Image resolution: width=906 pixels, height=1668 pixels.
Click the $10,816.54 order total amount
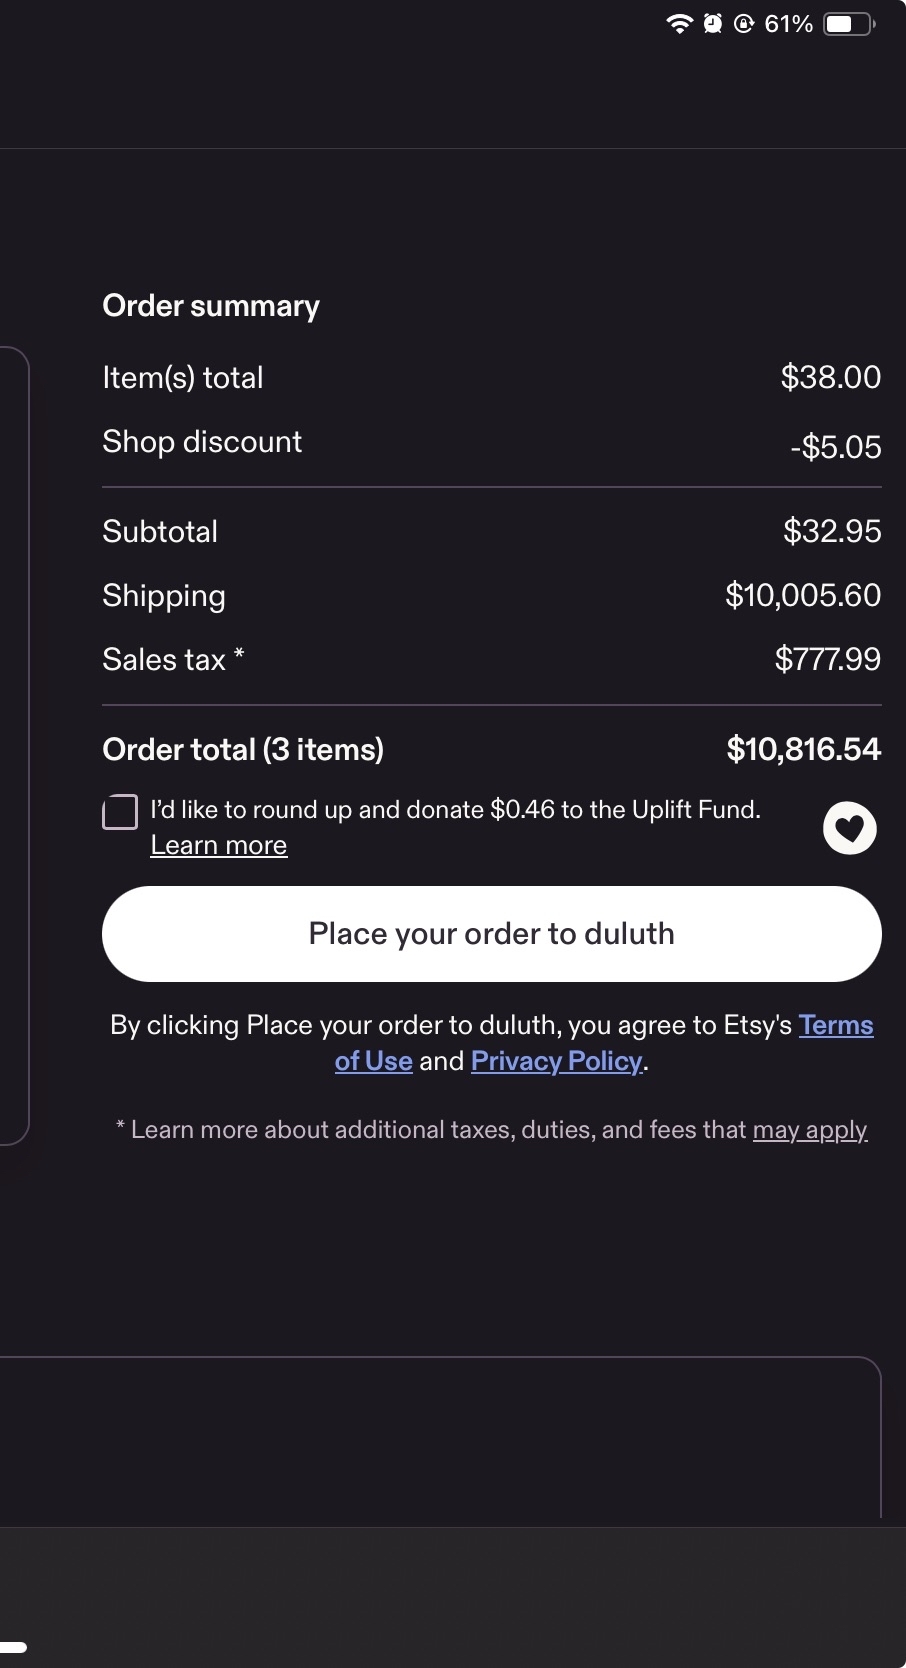[803, 749]
